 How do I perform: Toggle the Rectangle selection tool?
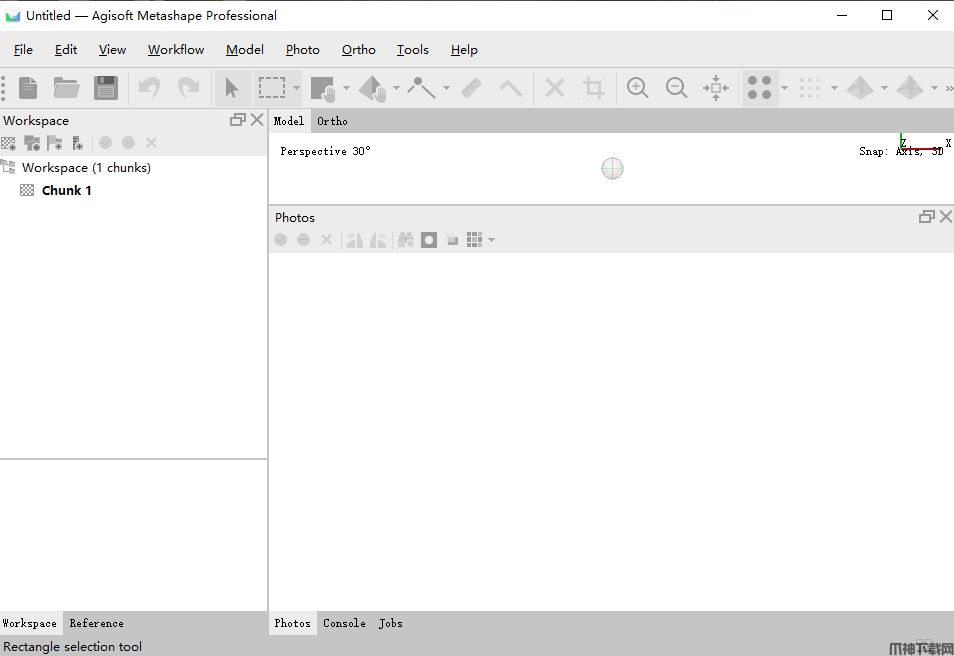click(x=272, y=88)
